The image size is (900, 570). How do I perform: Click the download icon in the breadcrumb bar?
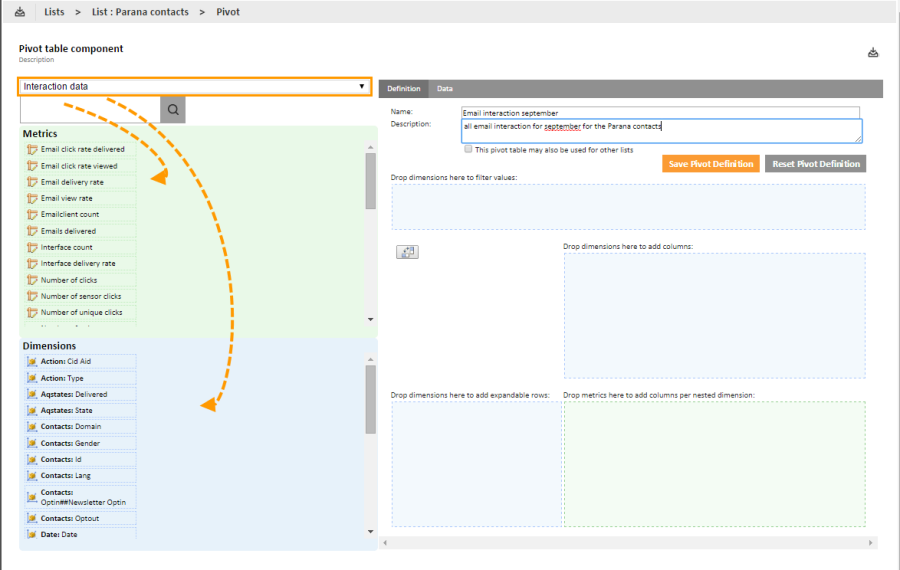[20, 12]
